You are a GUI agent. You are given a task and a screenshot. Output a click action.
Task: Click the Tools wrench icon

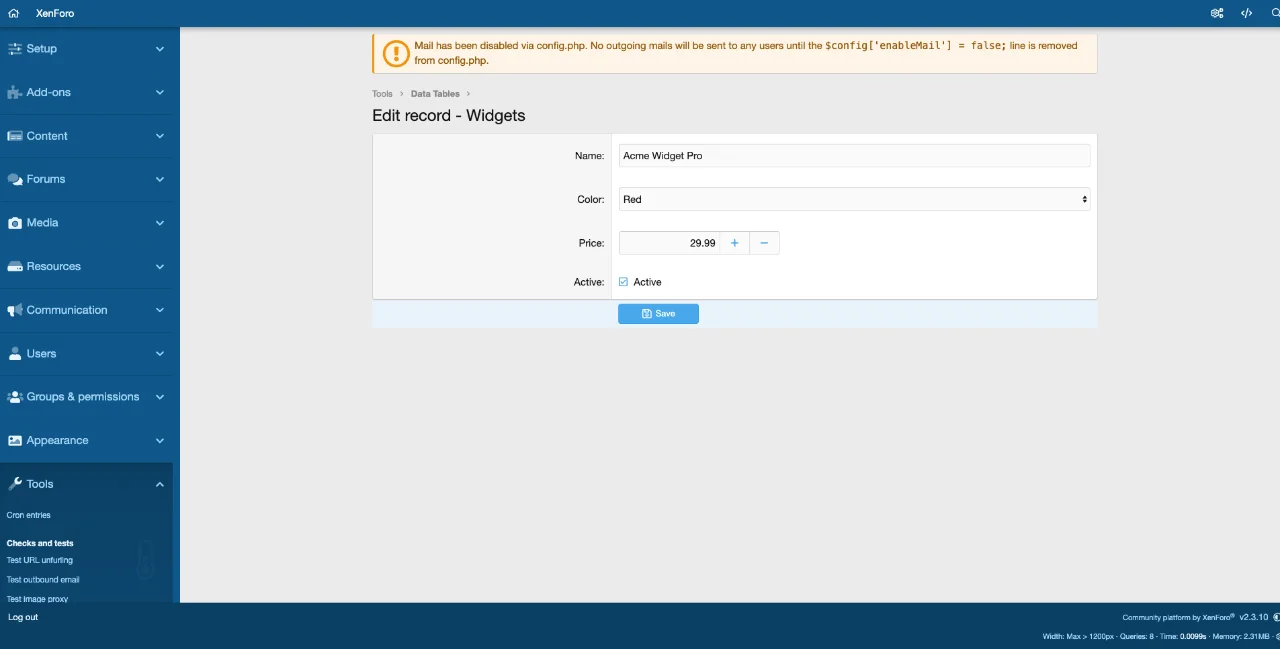15,484
